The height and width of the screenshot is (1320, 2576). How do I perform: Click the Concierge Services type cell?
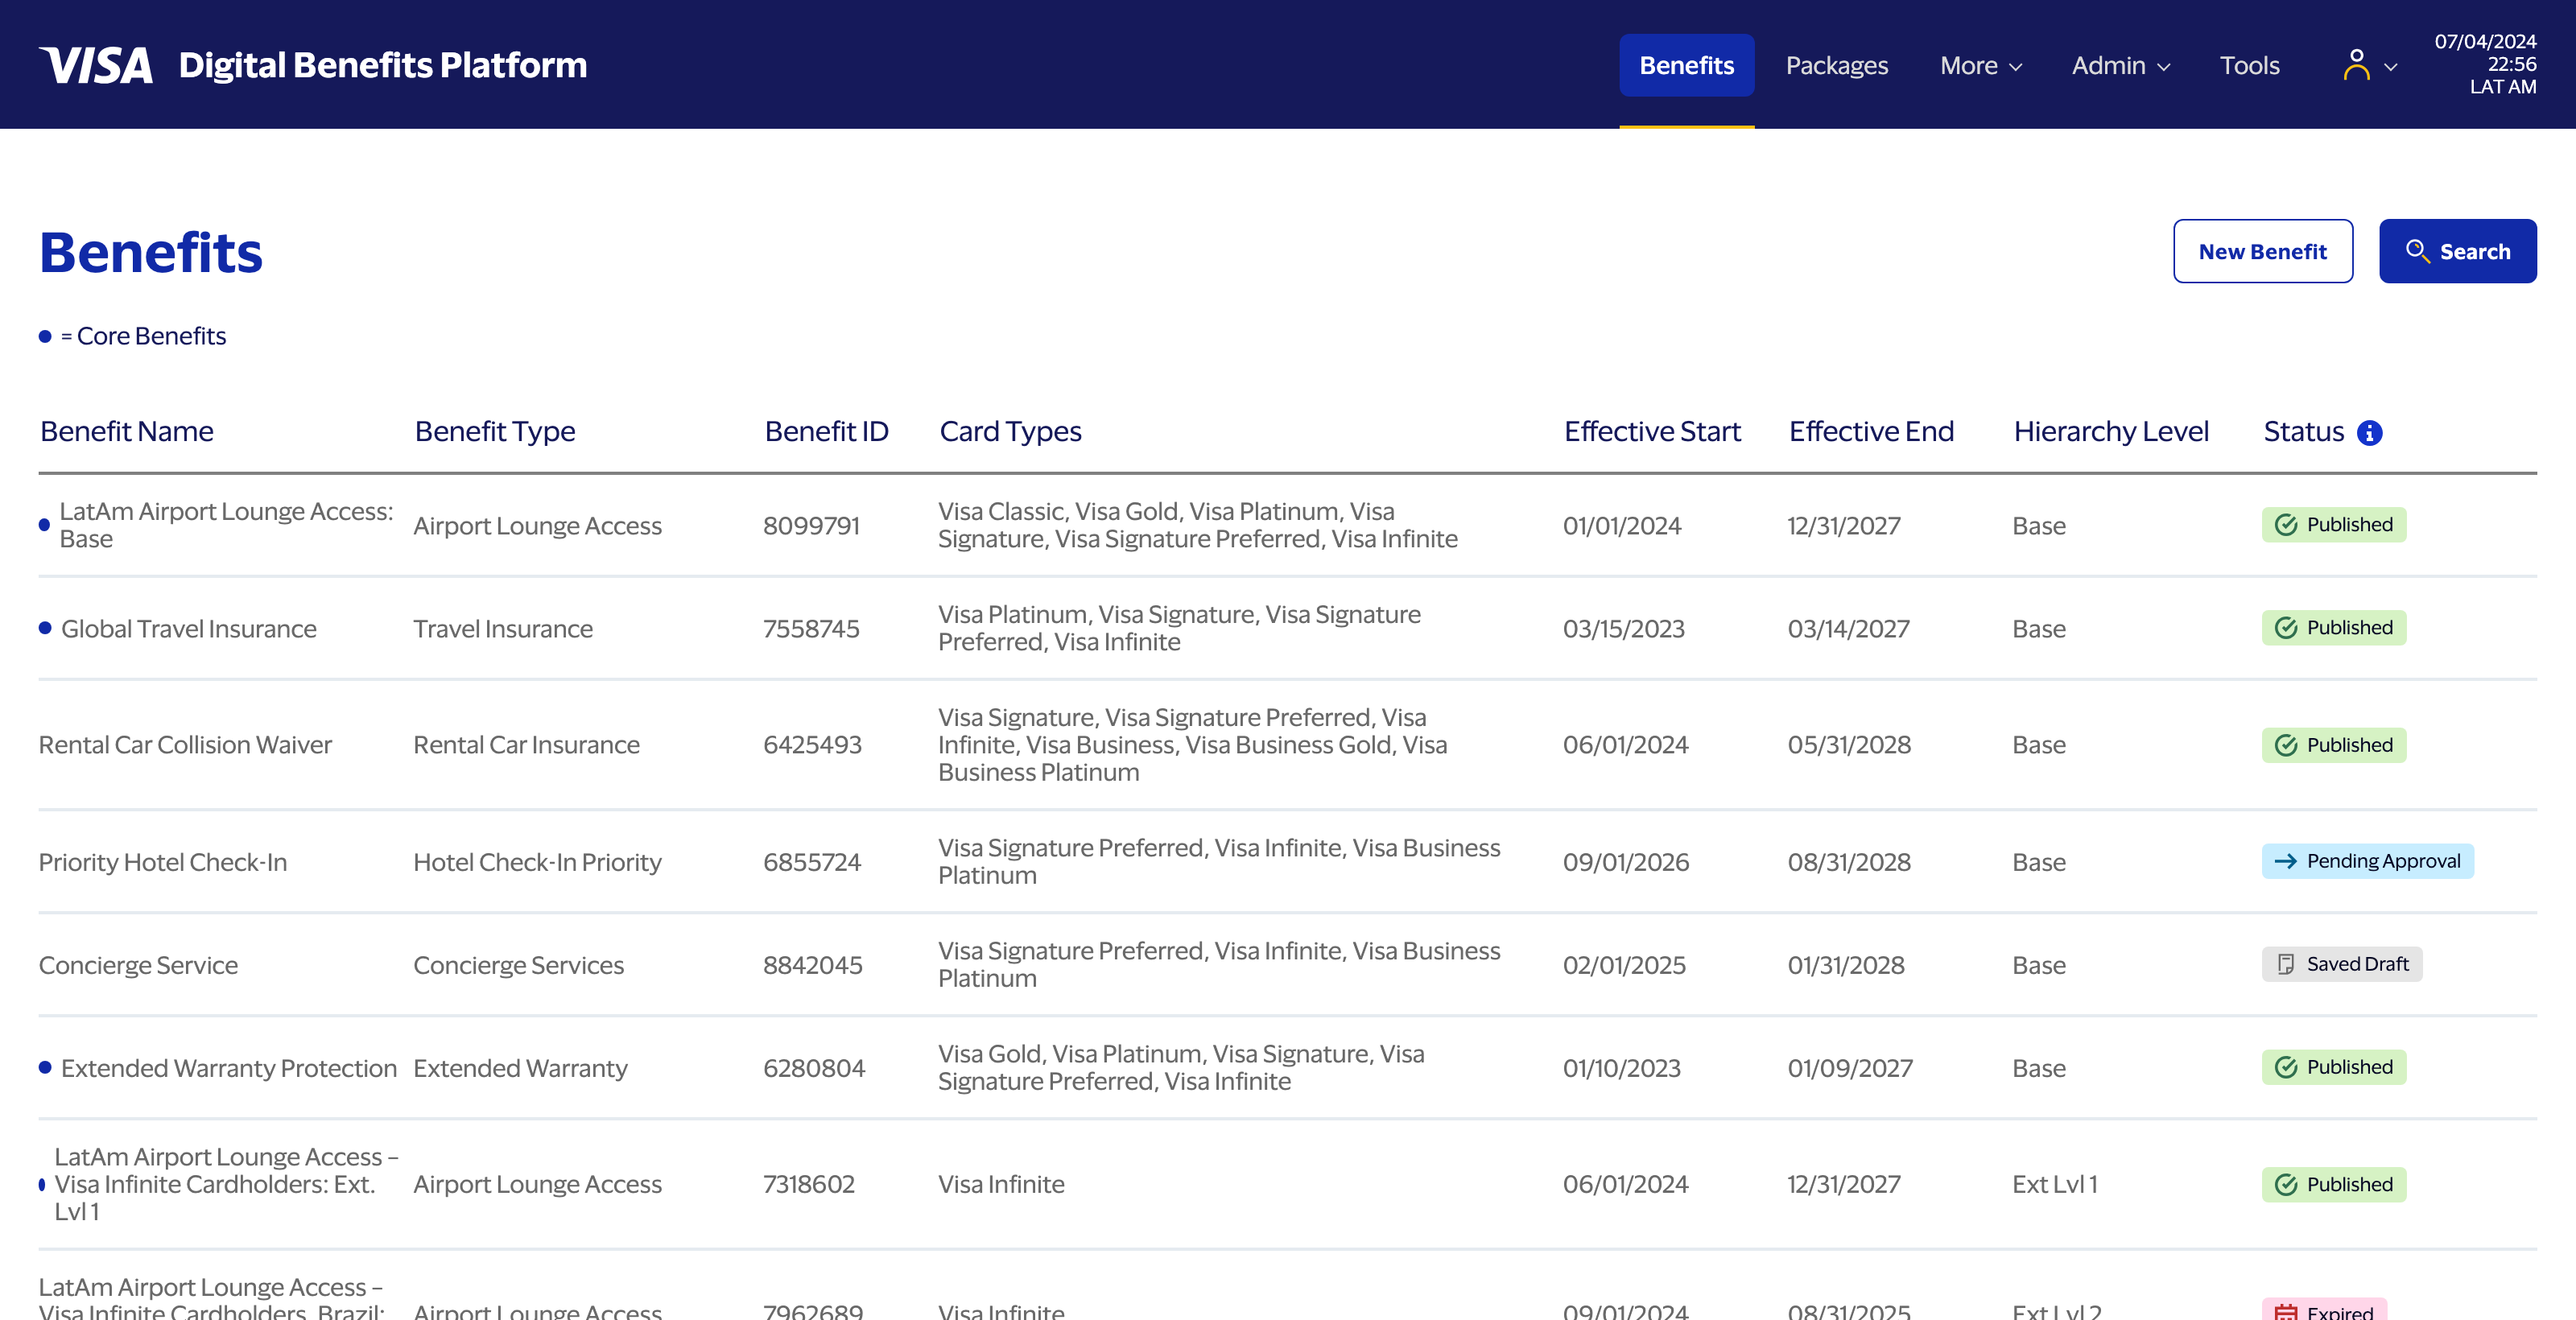(x=518, y=965)
